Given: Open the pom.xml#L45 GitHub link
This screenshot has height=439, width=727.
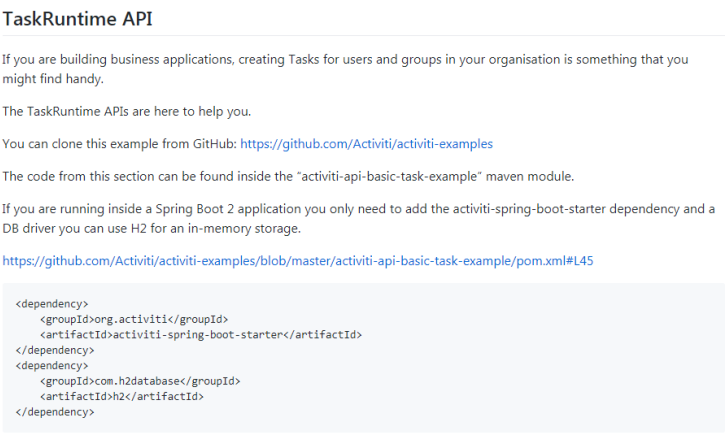Looking at the screenshot, I should 298,261.
